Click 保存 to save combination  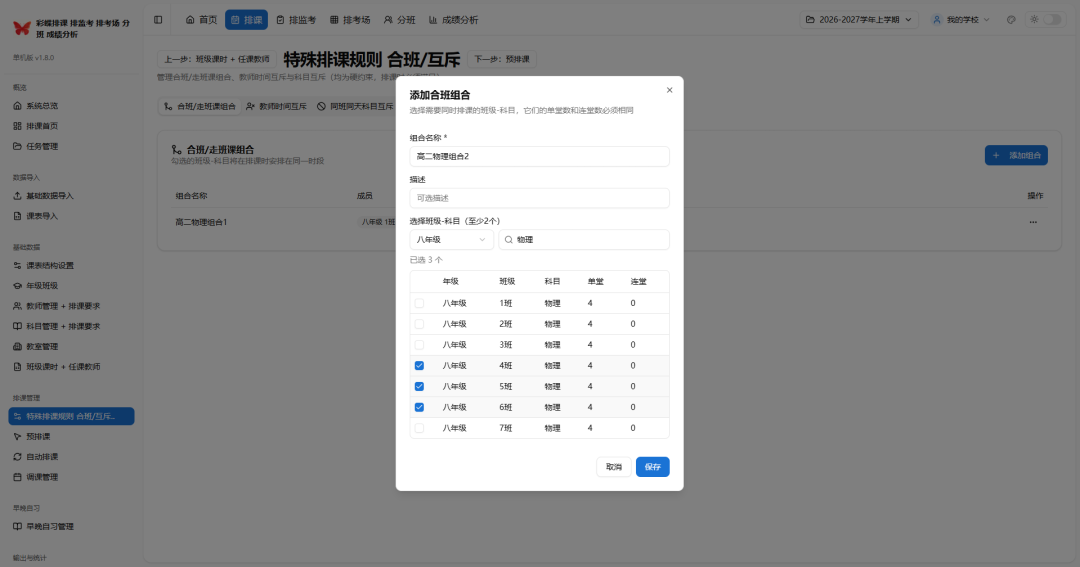click(x=652, y=467)
